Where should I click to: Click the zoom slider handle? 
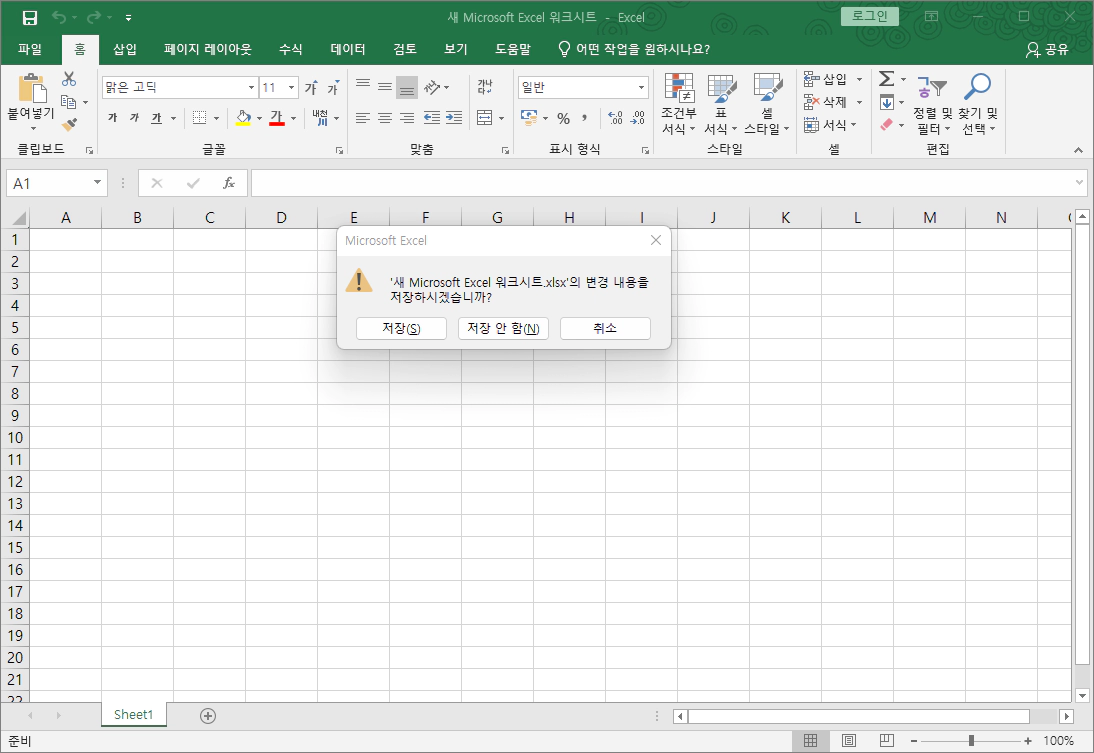(x=971, y=740)
